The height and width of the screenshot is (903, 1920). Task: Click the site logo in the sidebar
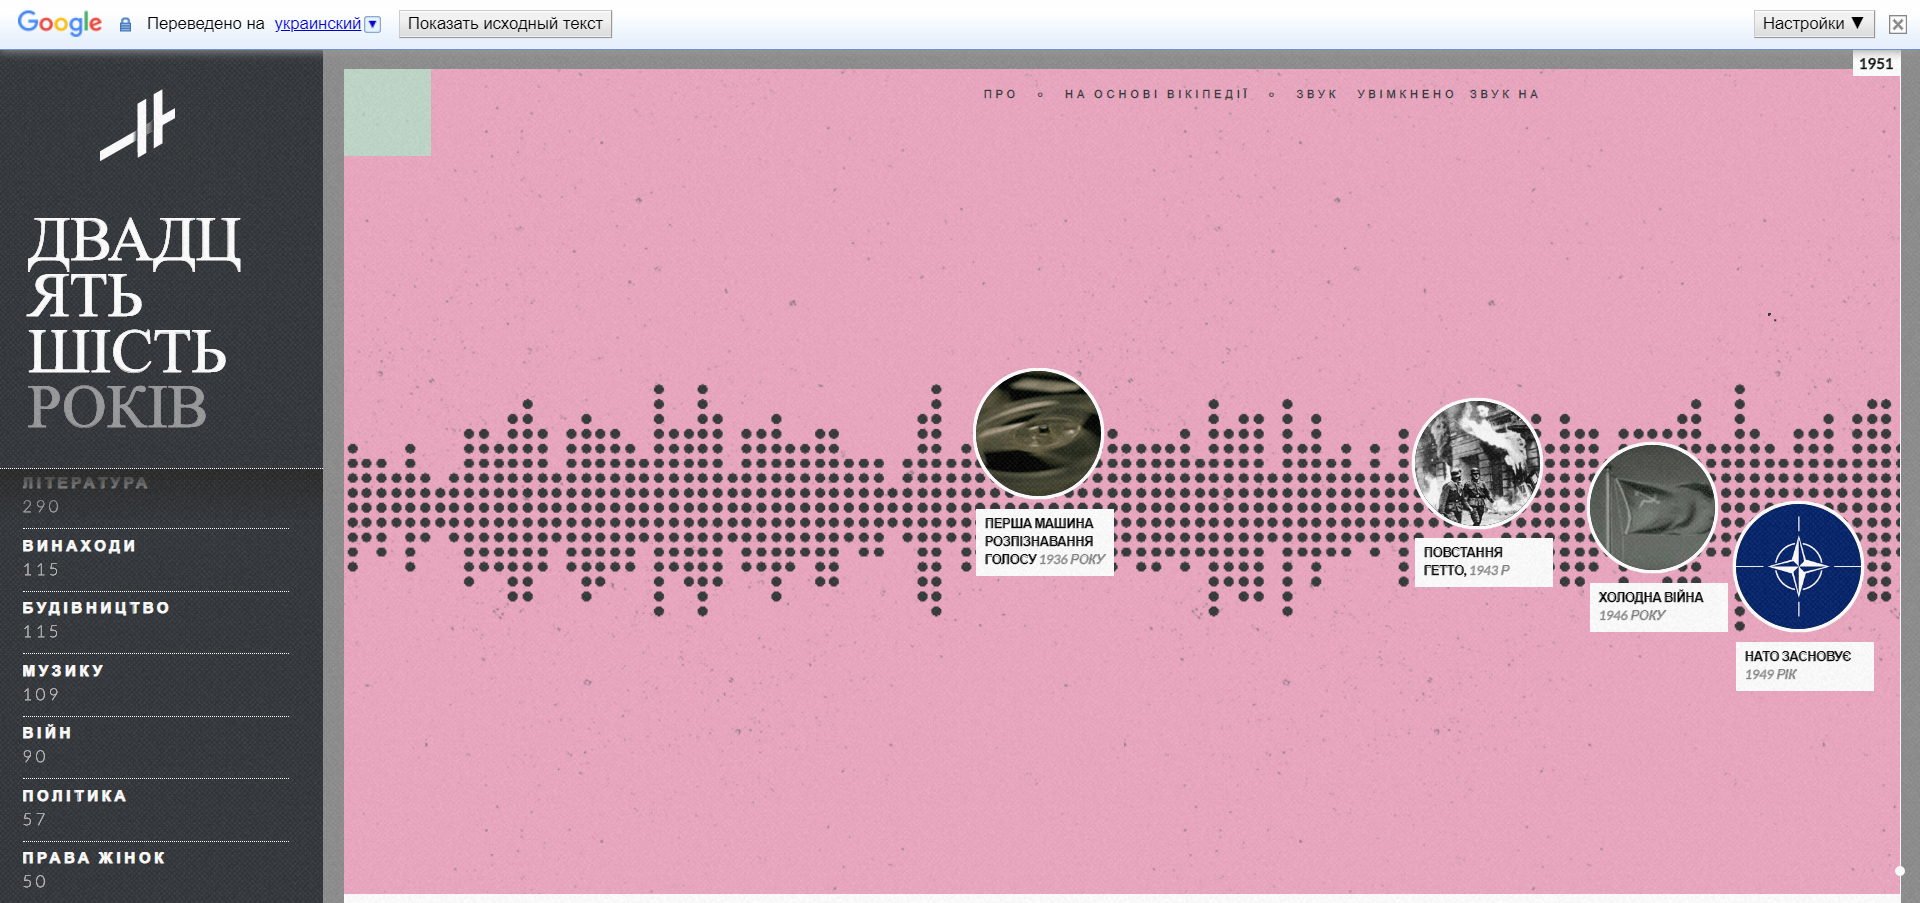pos(138,126)
